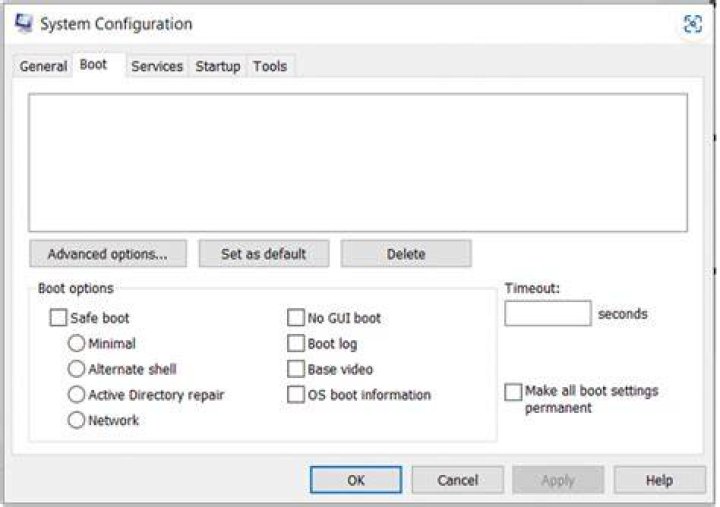
Task: Click the screen capture icon at top right
Action: point(692,24)
